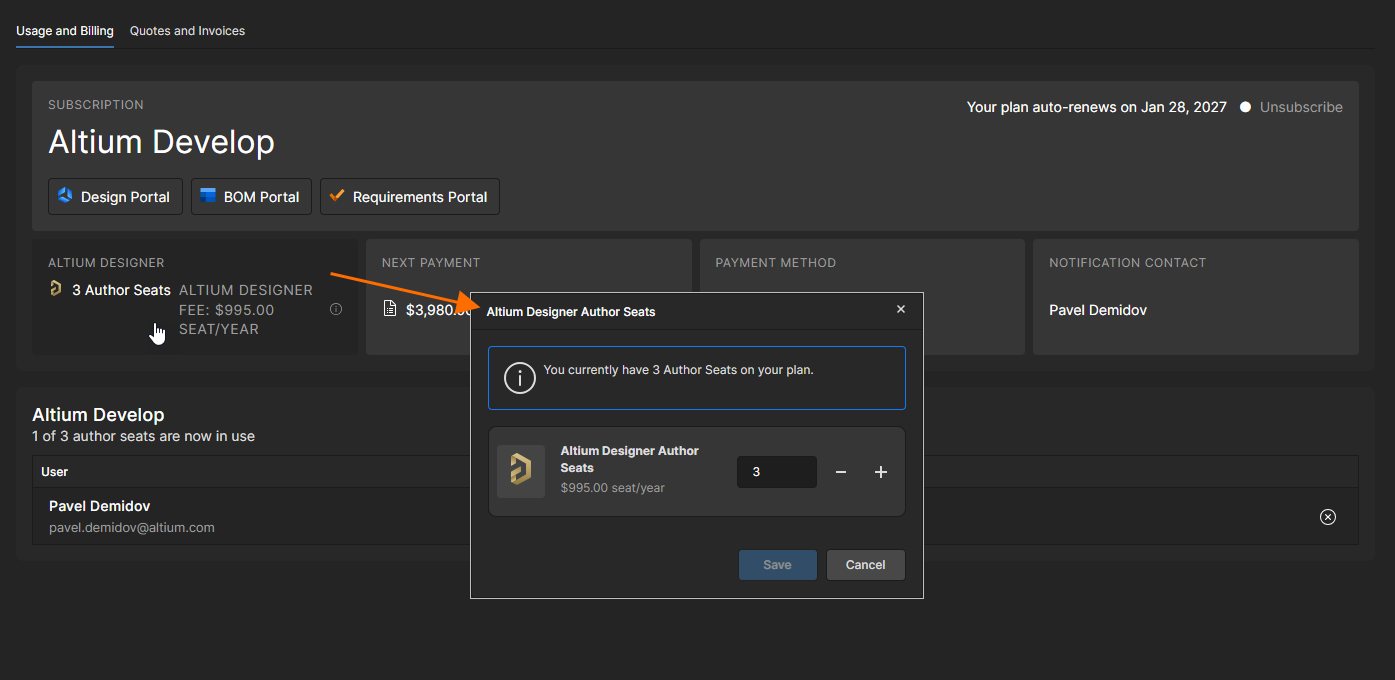Click the Notification Contact Pavel Demidov

tap(1098, 310)
